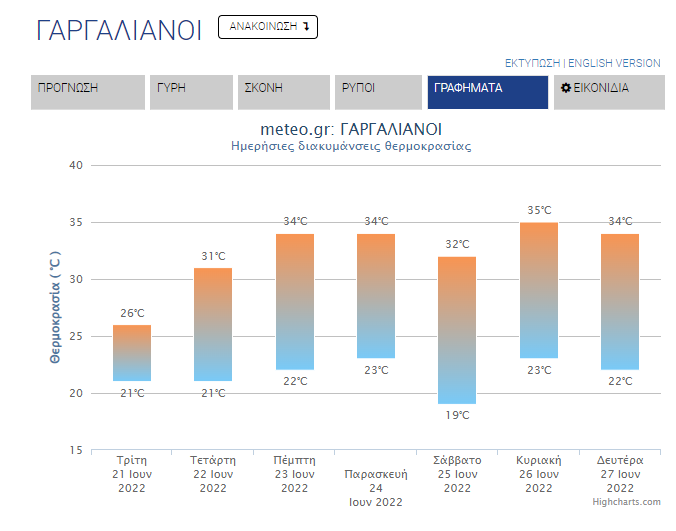Click the ΓΑΡΓΑΛΙΑΝΟΙ page heading
The width and height of the screenshot is (676, 531).
tap(119, 30)
